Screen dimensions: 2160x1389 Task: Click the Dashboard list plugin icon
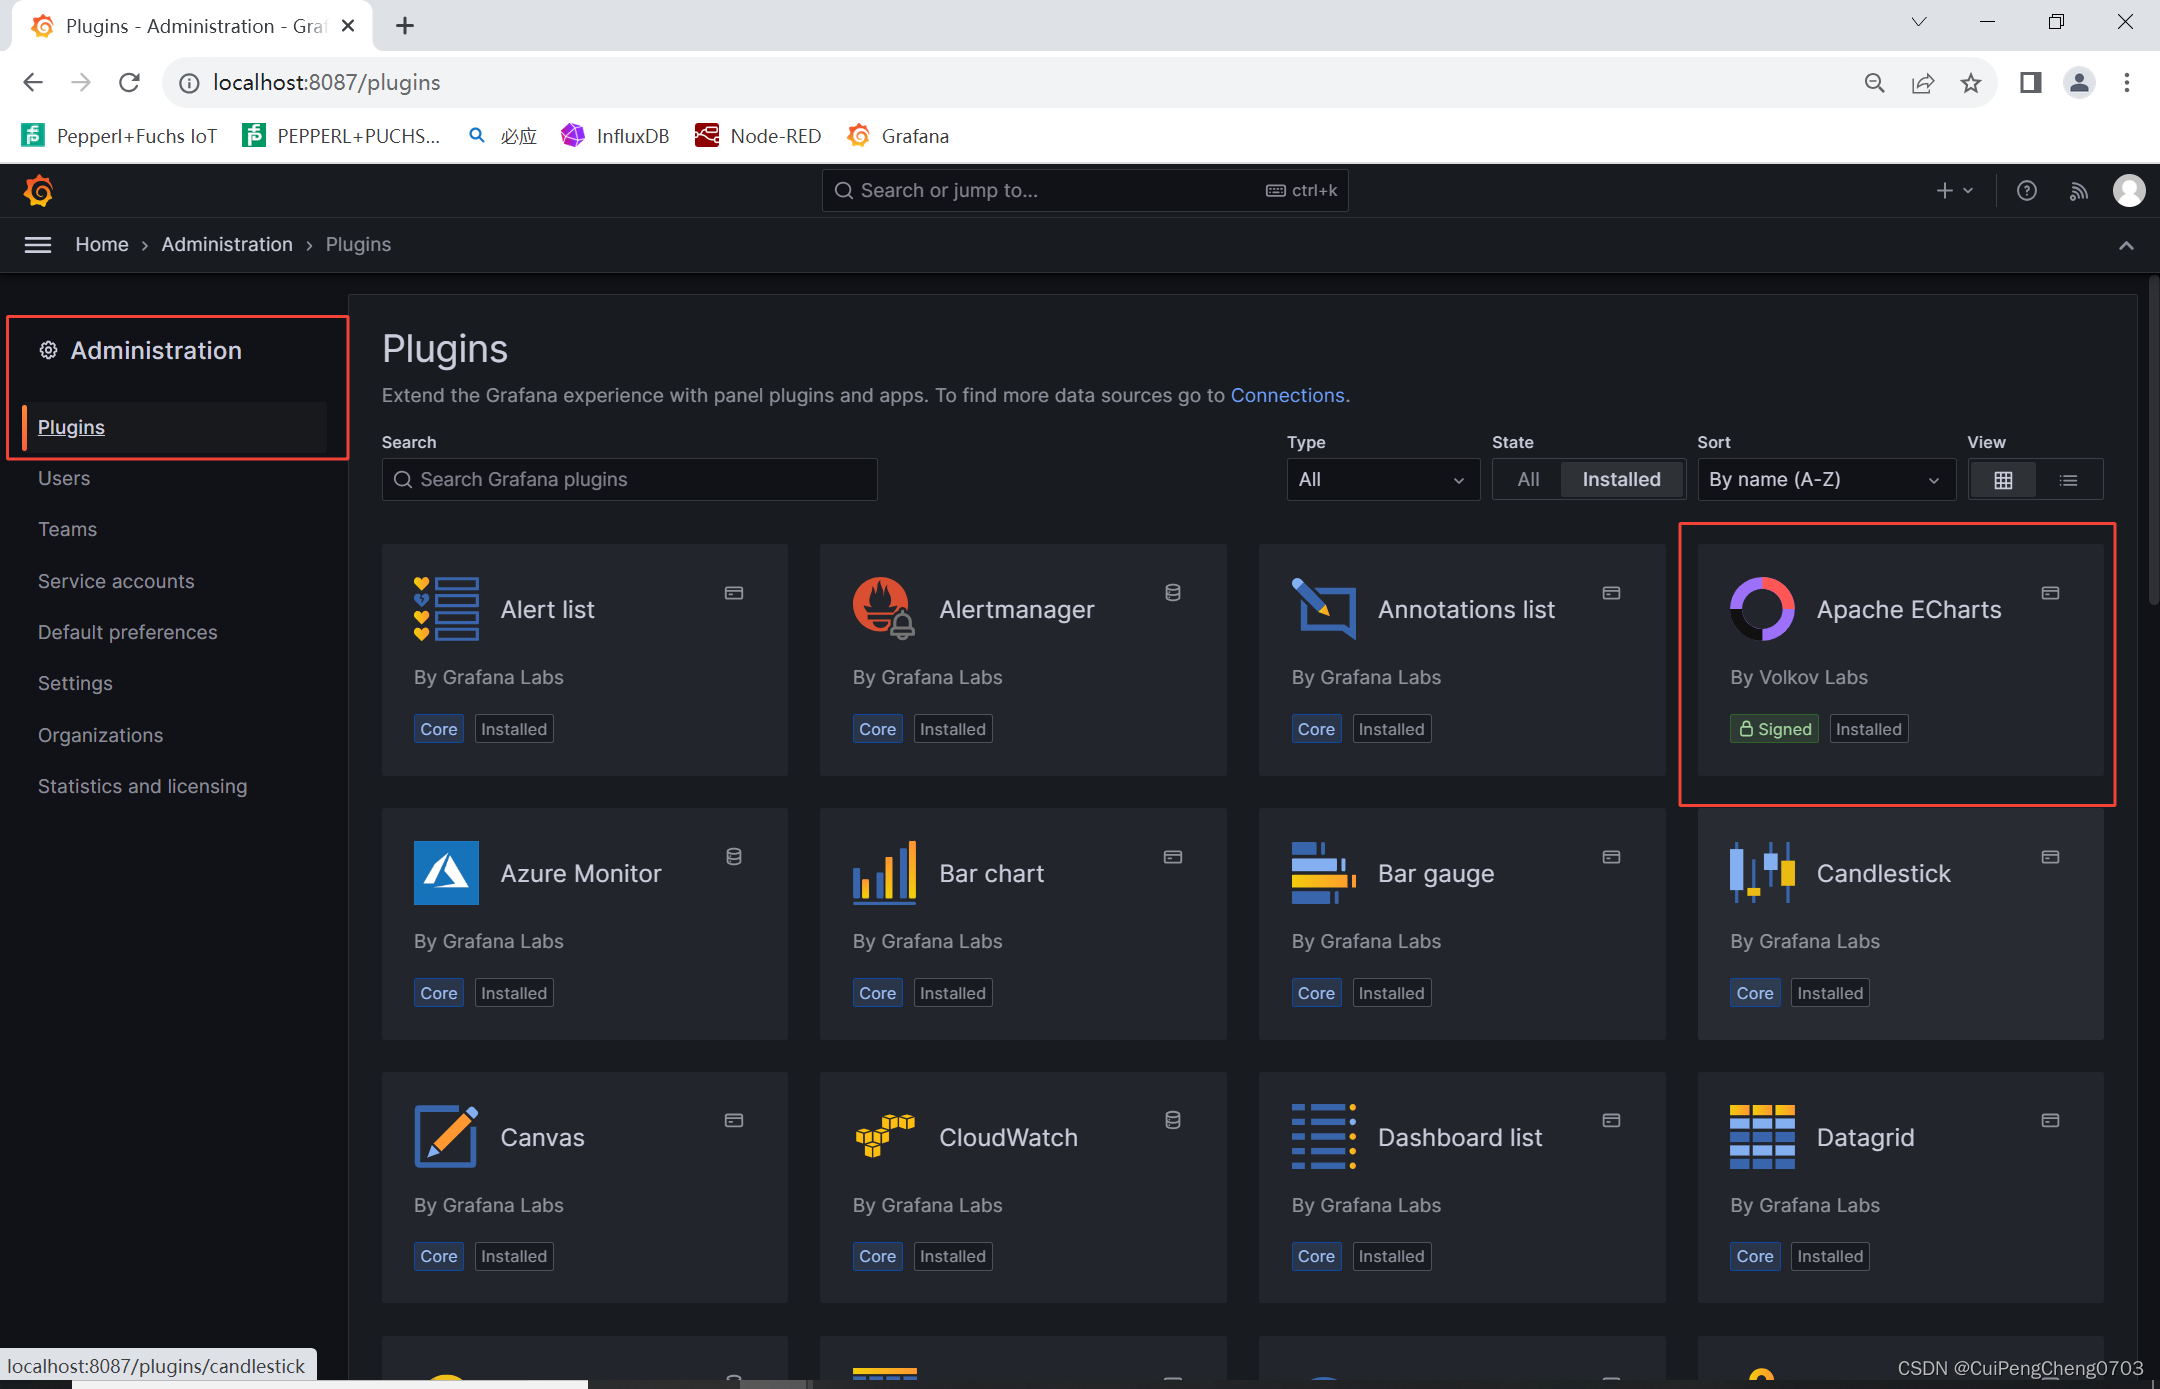point(1324,1137)
